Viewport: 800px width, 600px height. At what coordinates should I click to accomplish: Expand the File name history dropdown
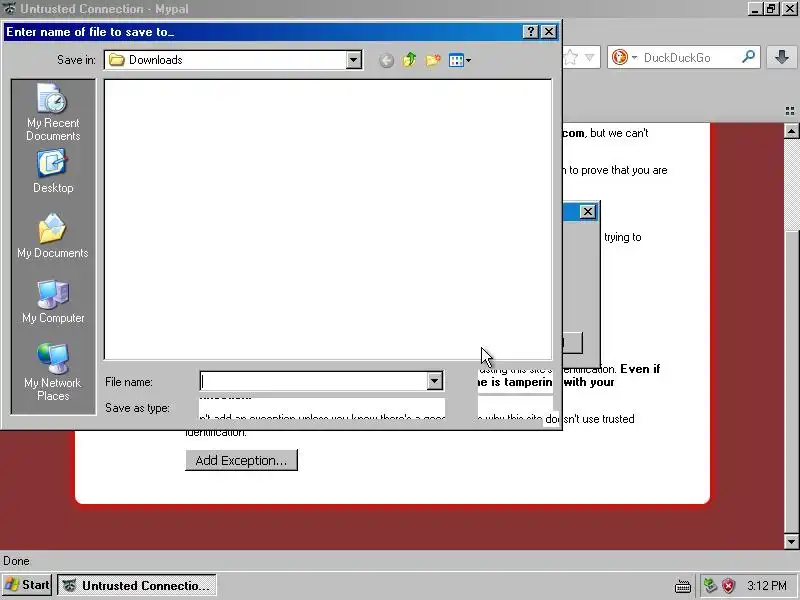click(434, 381)
